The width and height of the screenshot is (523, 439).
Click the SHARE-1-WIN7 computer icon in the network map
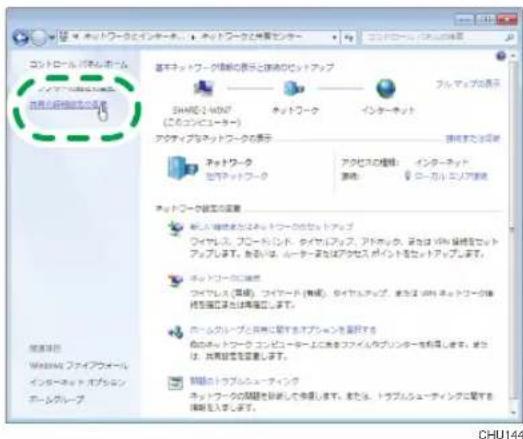point(203,89)
